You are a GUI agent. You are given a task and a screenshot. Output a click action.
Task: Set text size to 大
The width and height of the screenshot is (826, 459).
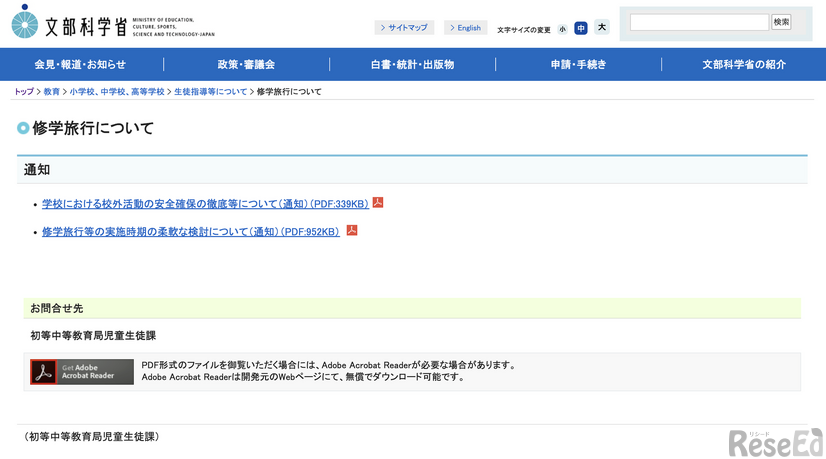point(602,27)
